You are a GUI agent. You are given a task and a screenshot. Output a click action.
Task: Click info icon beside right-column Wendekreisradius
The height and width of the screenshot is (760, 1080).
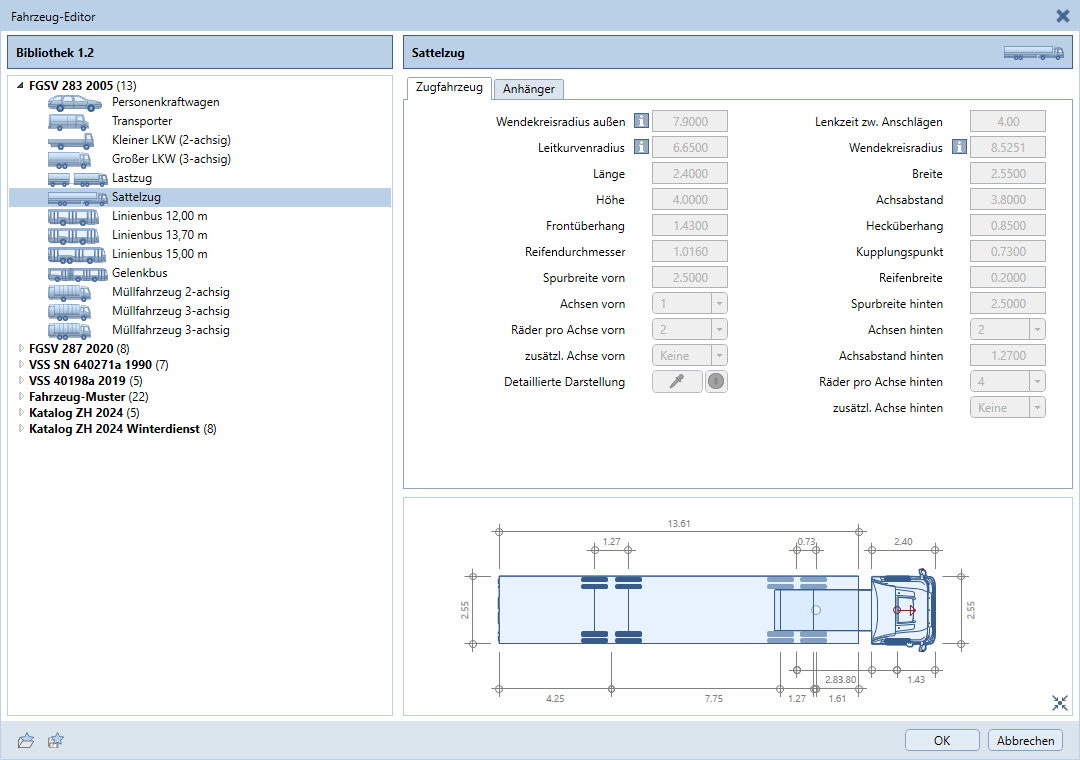959,148
